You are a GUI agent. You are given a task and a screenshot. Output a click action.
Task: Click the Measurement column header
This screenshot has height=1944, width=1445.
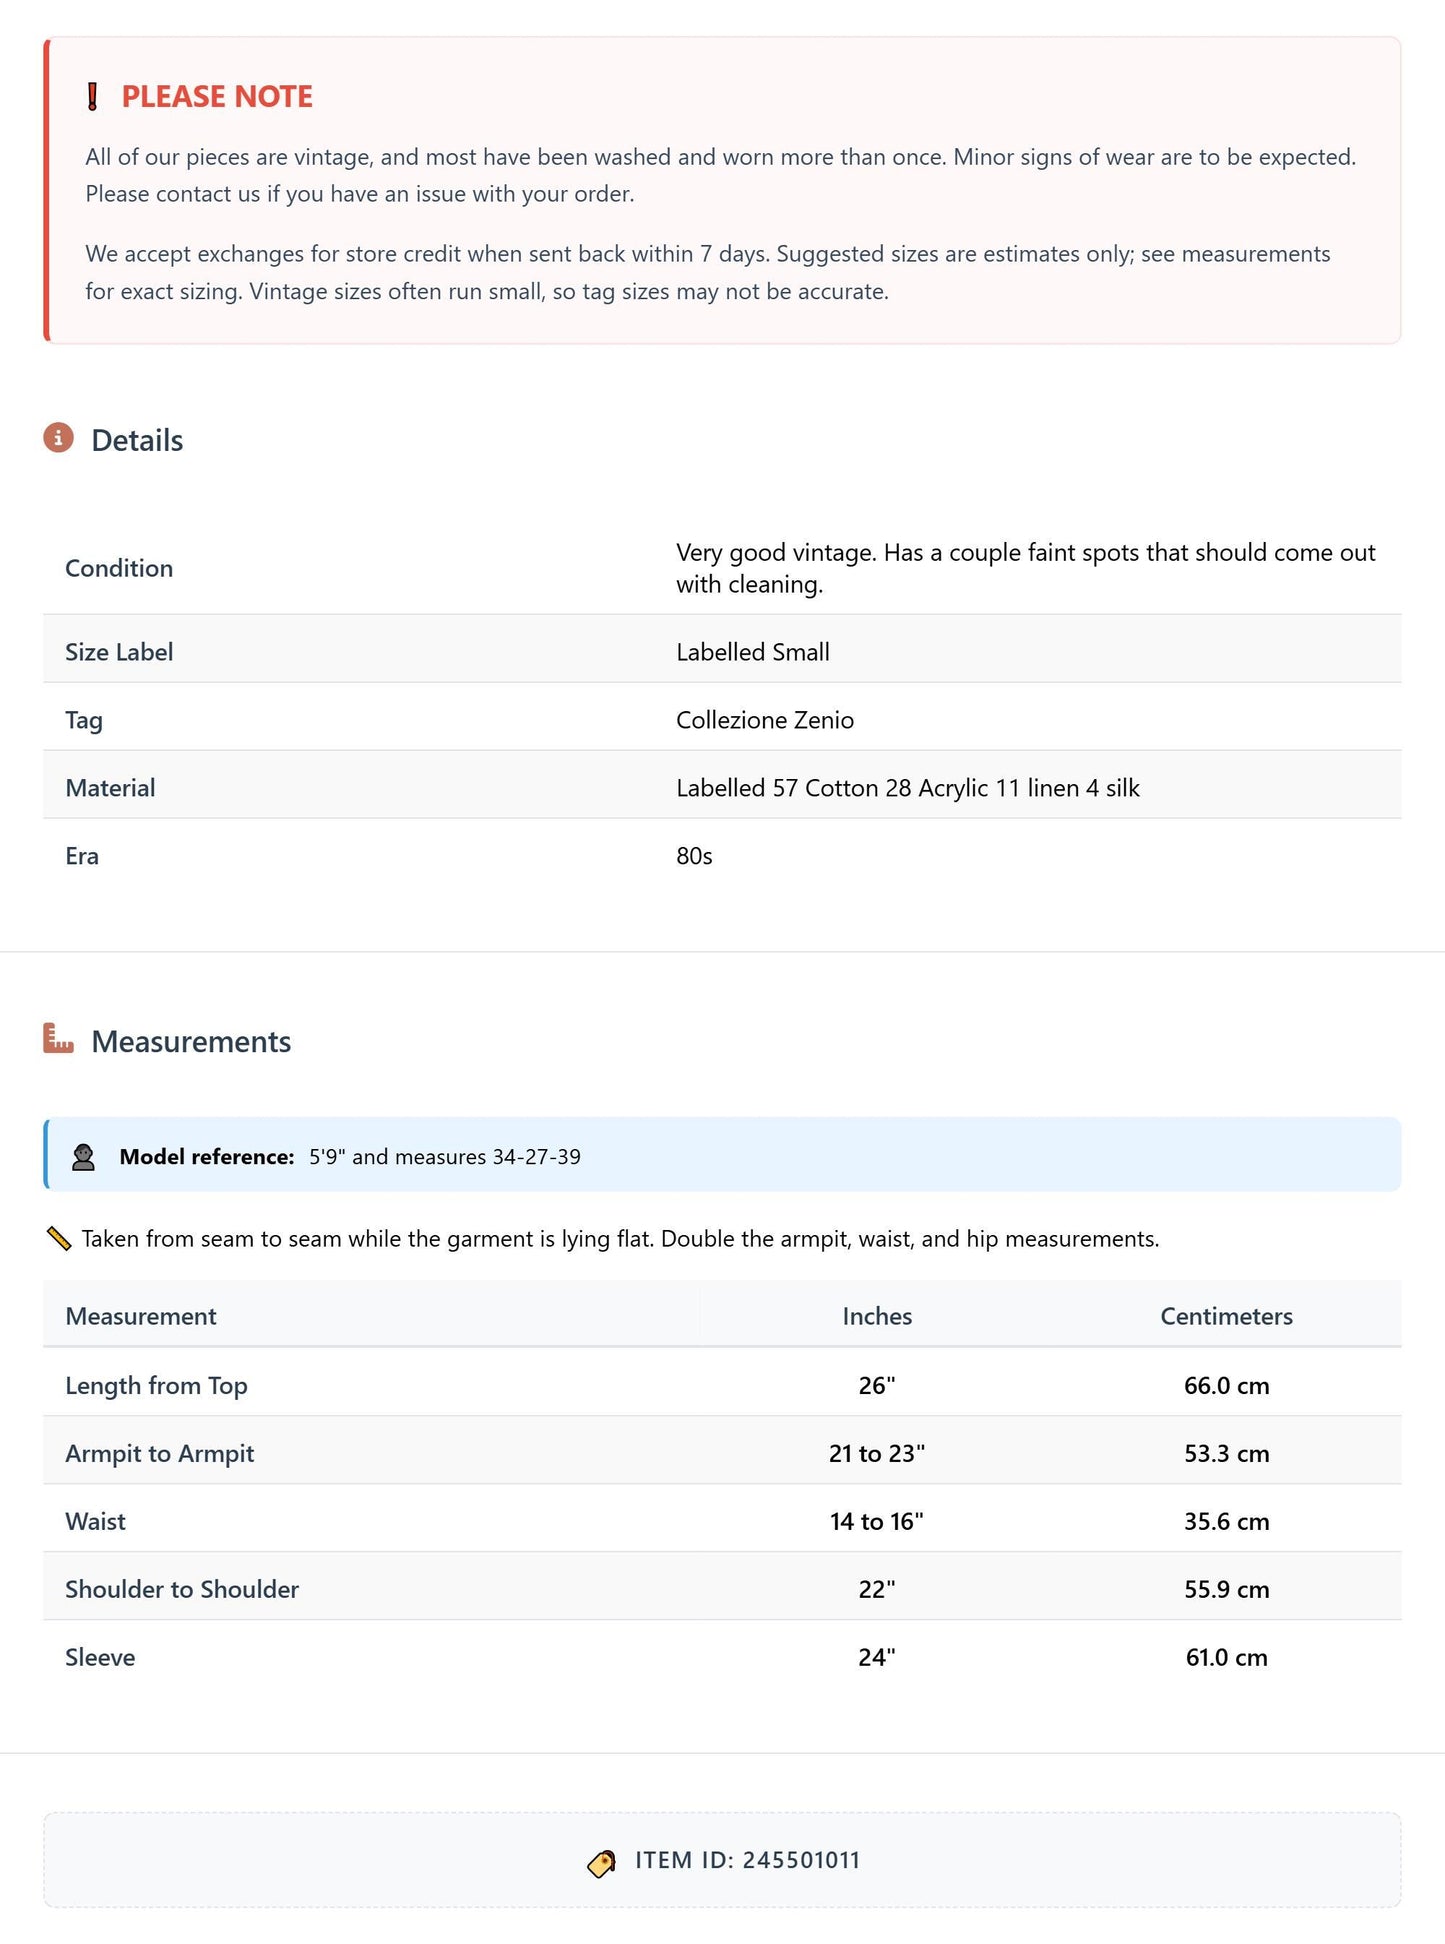point(141,1316)
